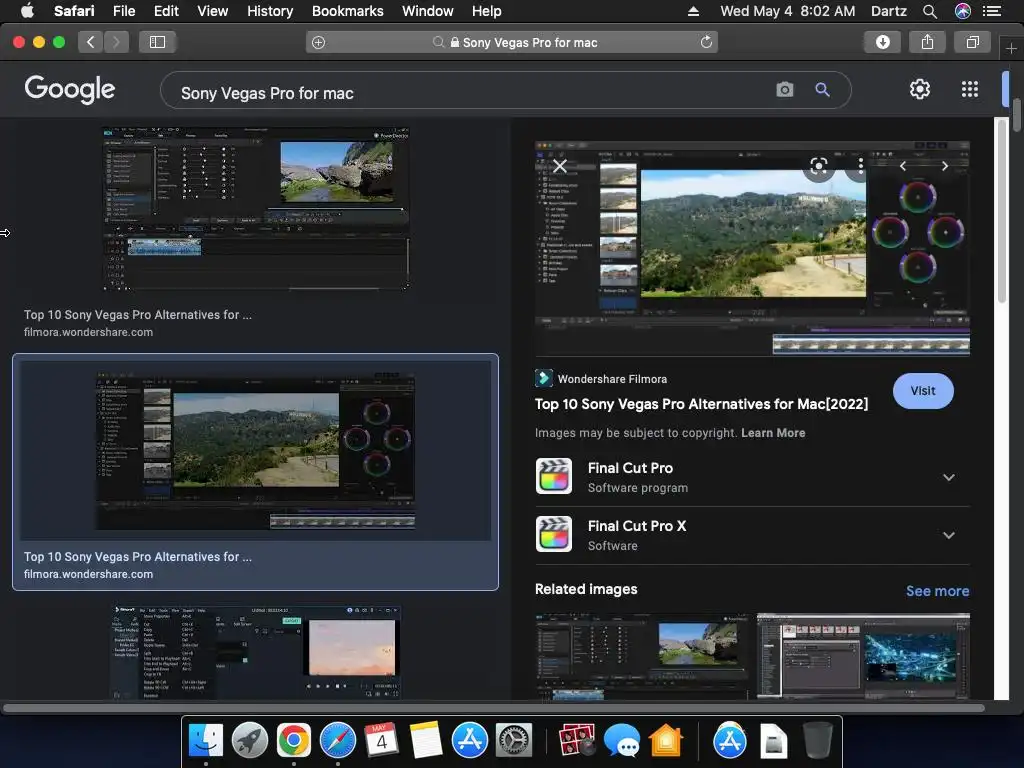Image resolution: width=1024 pixels, height=768 pixels.
Task: Click the Share icon in Safari toolbar
Action: point(927,42)
